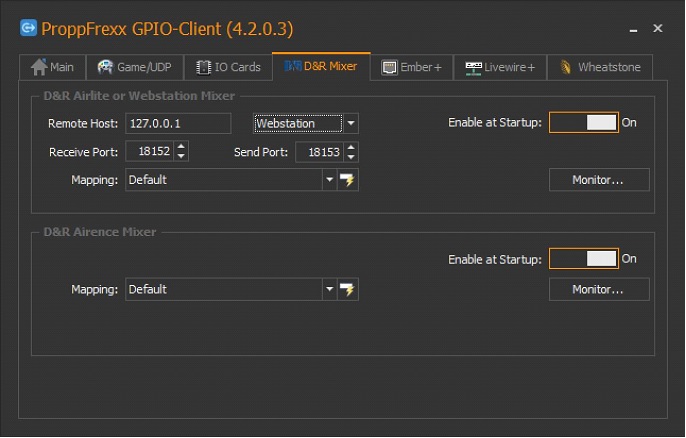This screenshot has width=686, height=438.
Task: Click the Remote Host input field
Action: (178, 124)
